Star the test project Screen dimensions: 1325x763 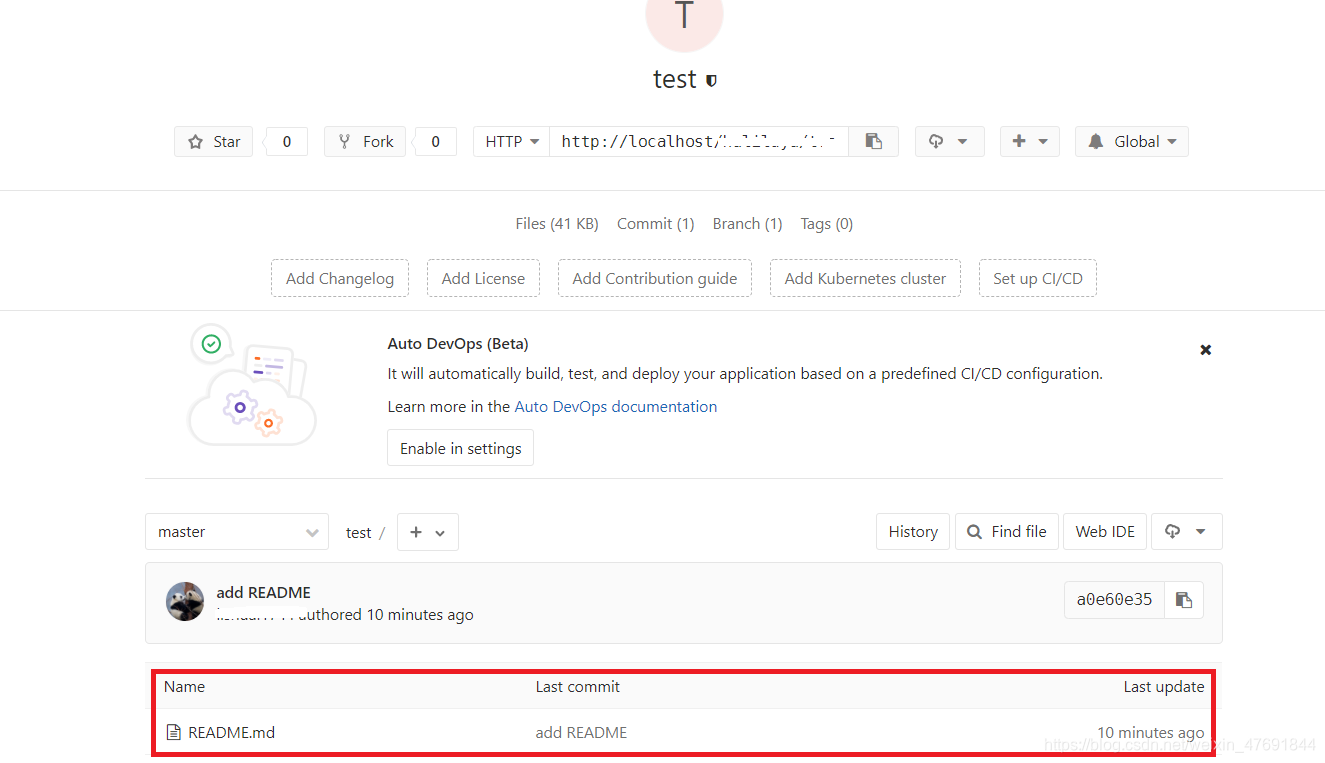[x=214, y=141]
